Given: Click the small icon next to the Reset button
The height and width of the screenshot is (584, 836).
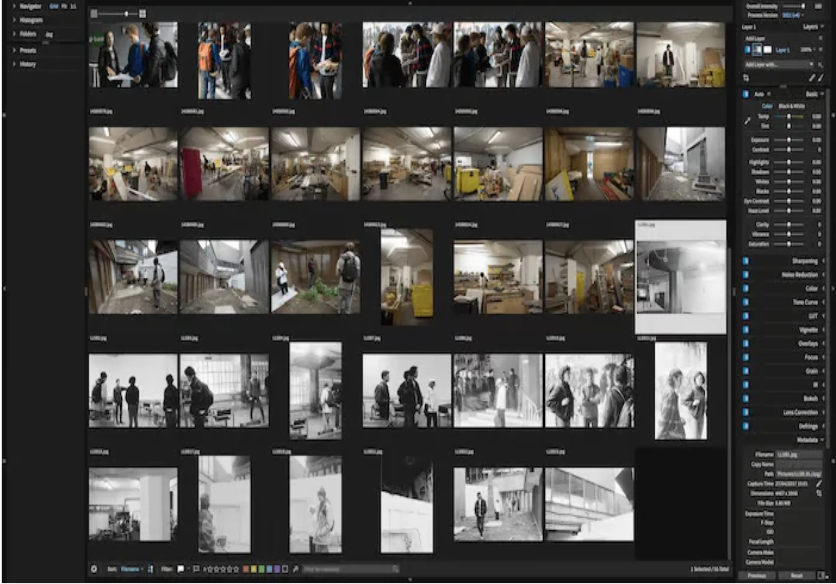Looking at the screenshot, I should [821, 575].
